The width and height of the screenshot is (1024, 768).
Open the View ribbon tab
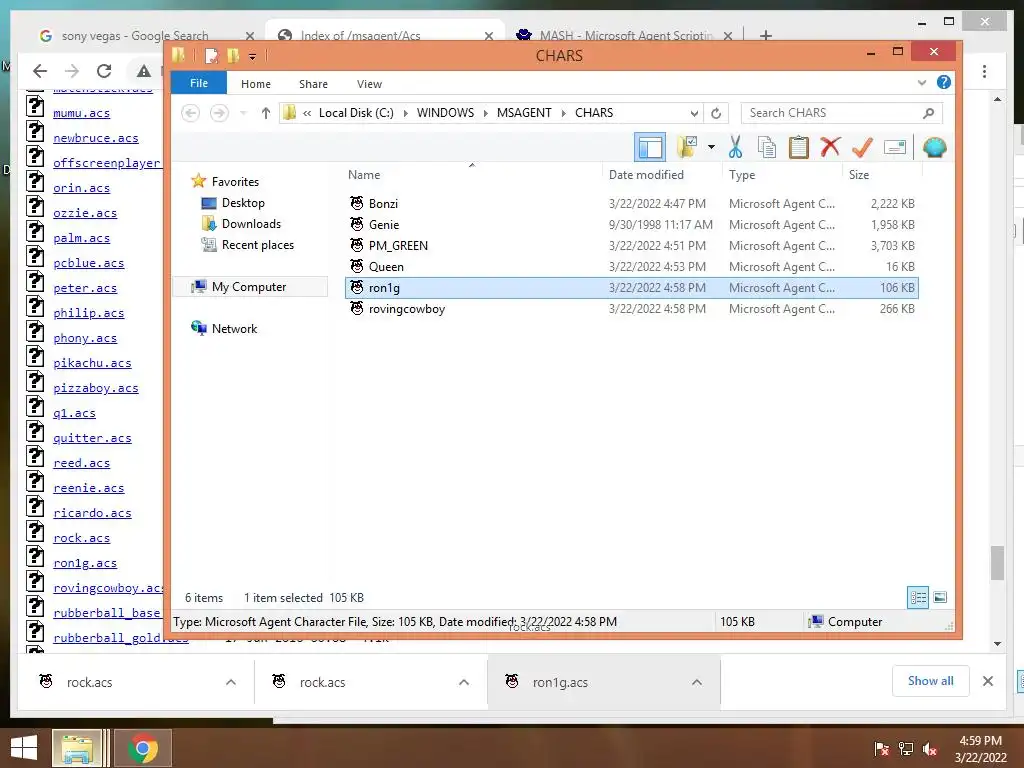click(369, 84)
